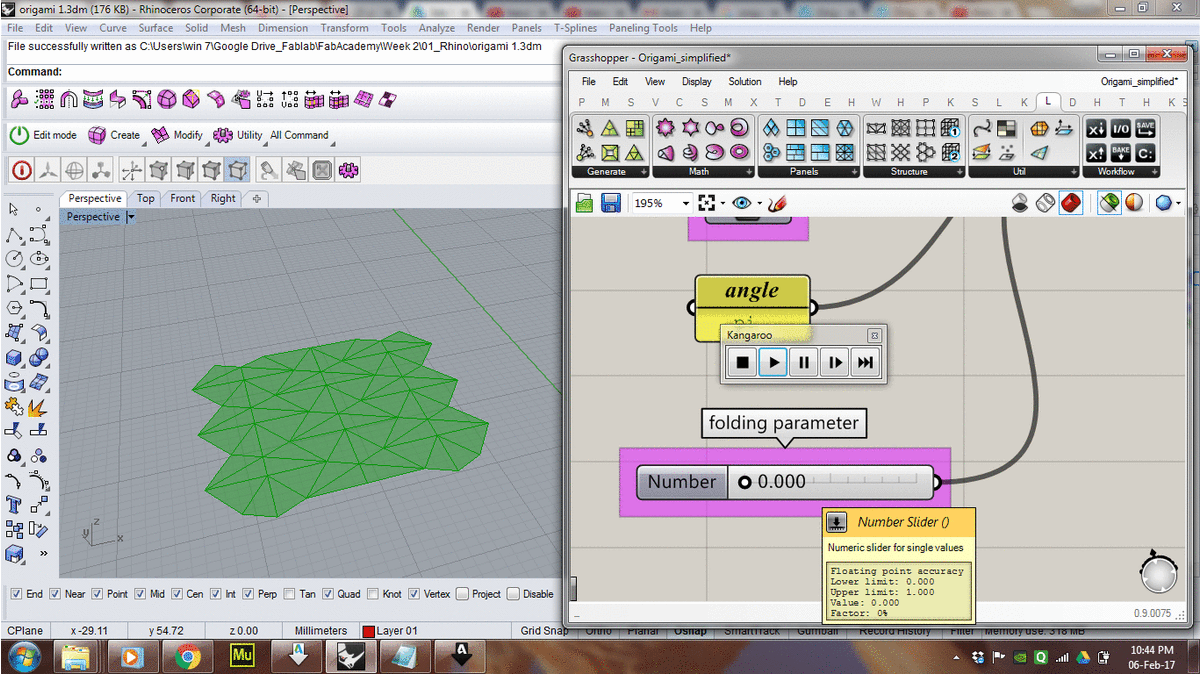Select Rhino rectangle tool
This screenshot has height=674, width=1200.
coord(39,284)
